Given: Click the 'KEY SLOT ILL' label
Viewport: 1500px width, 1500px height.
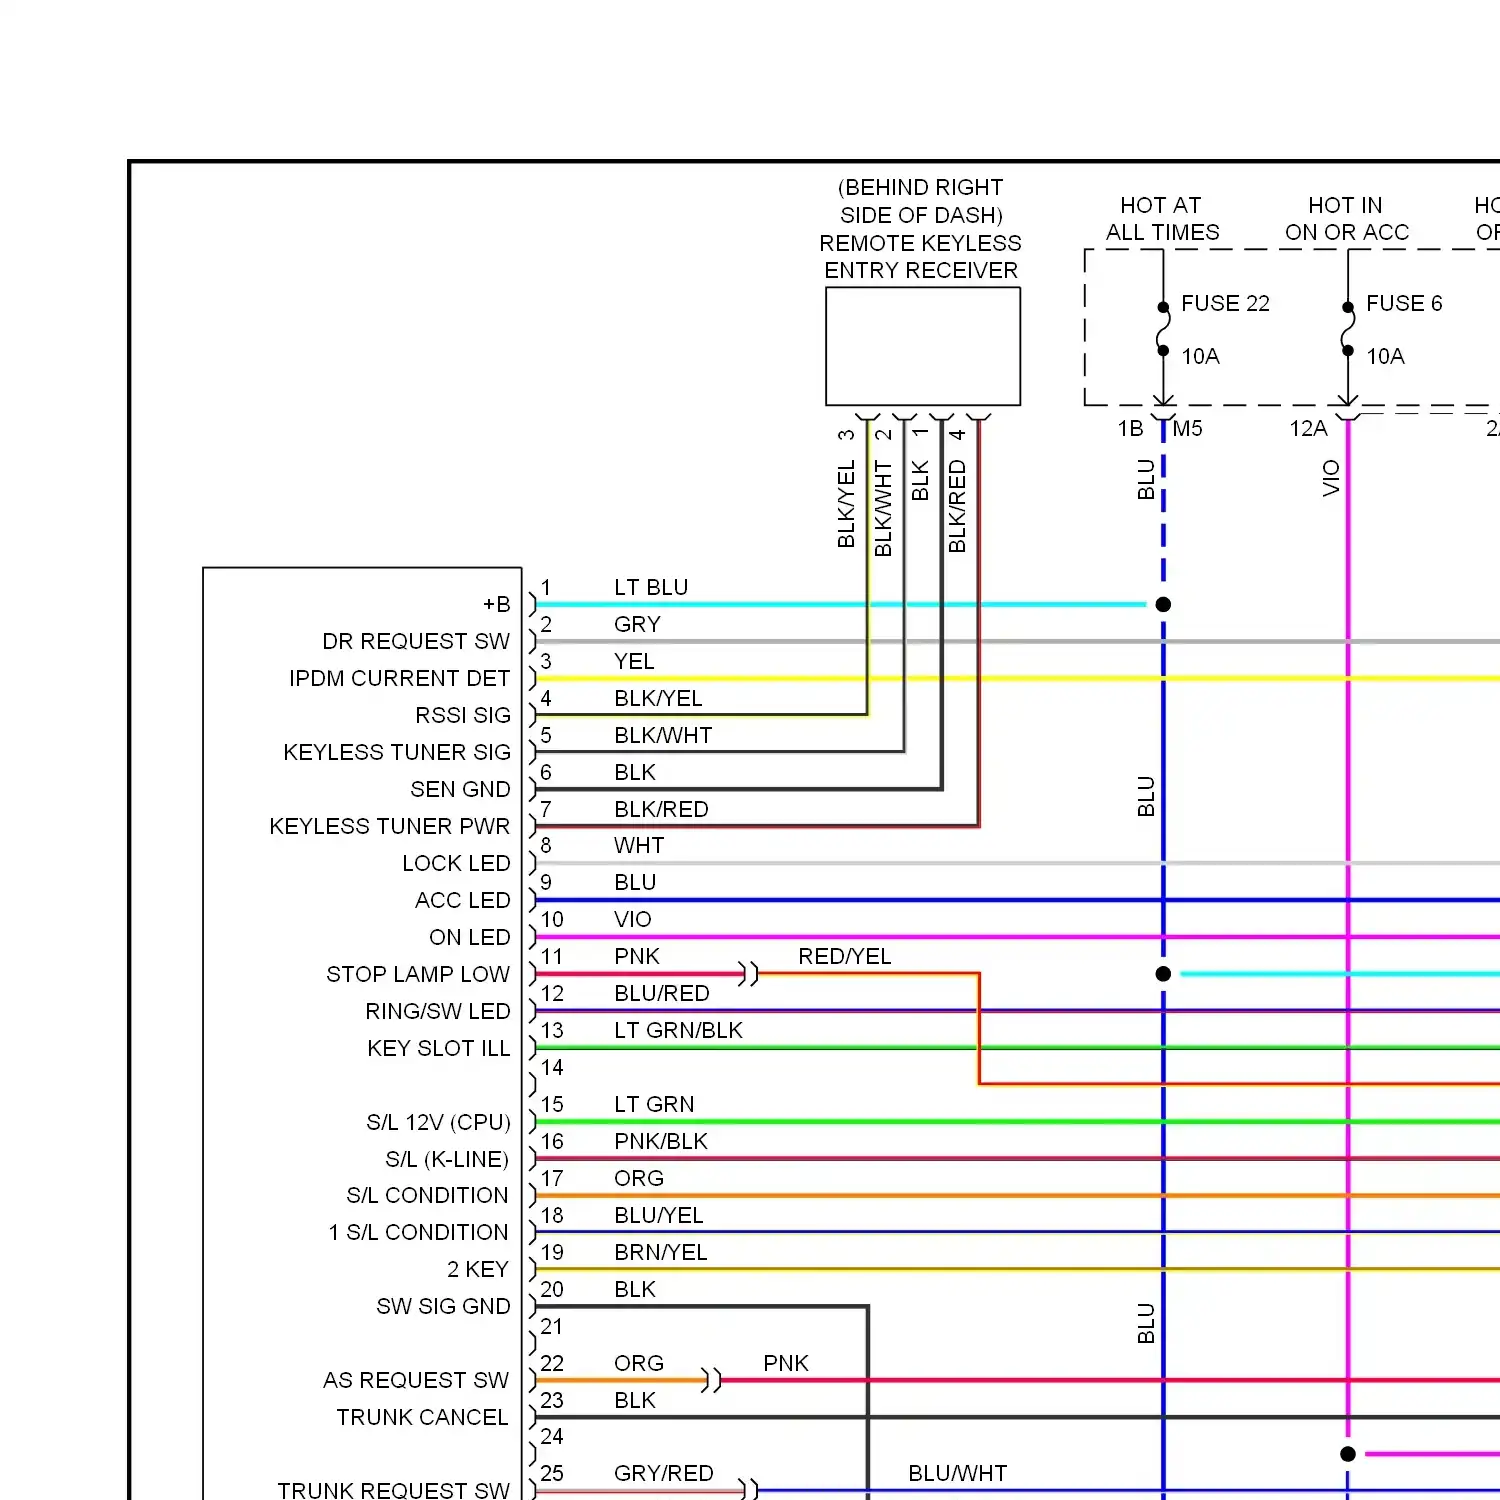Looking at the screenshot, I should click(x=439, y=1048).
